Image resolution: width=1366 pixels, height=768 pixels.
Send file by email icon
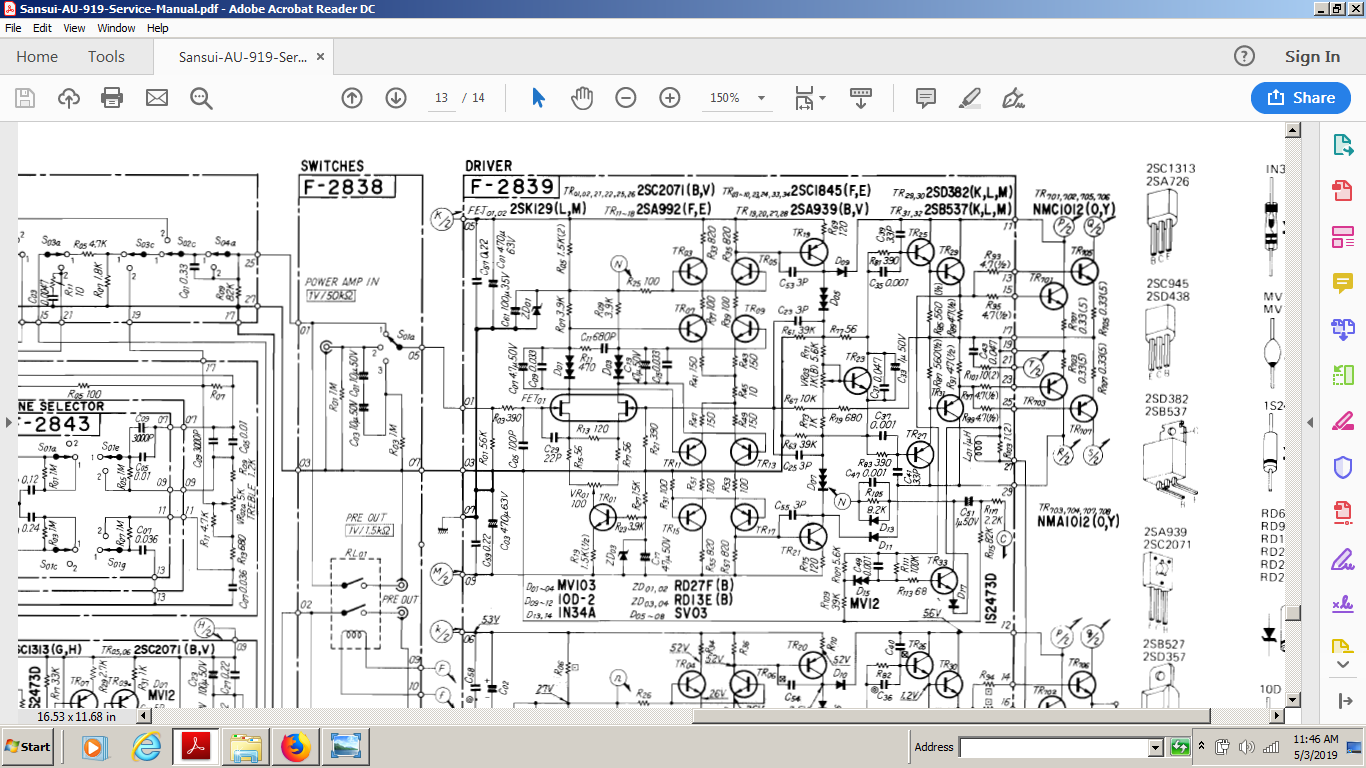(x=157, y=98)
